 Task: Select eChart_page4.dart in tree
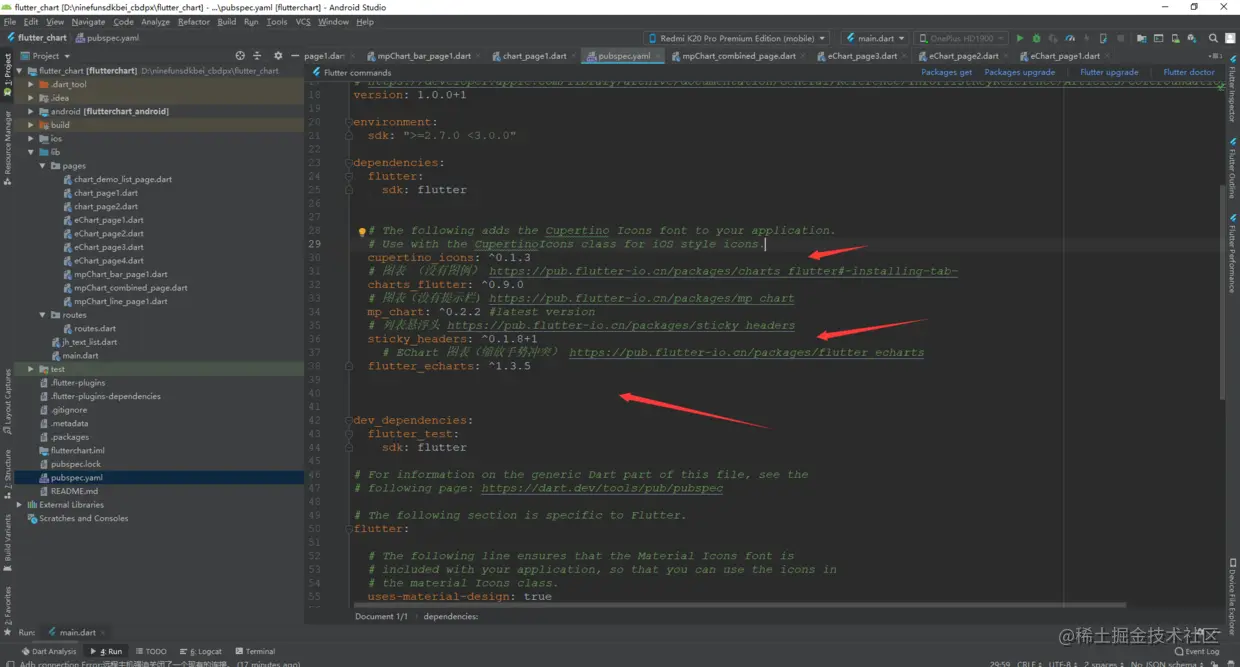(108, 261)
